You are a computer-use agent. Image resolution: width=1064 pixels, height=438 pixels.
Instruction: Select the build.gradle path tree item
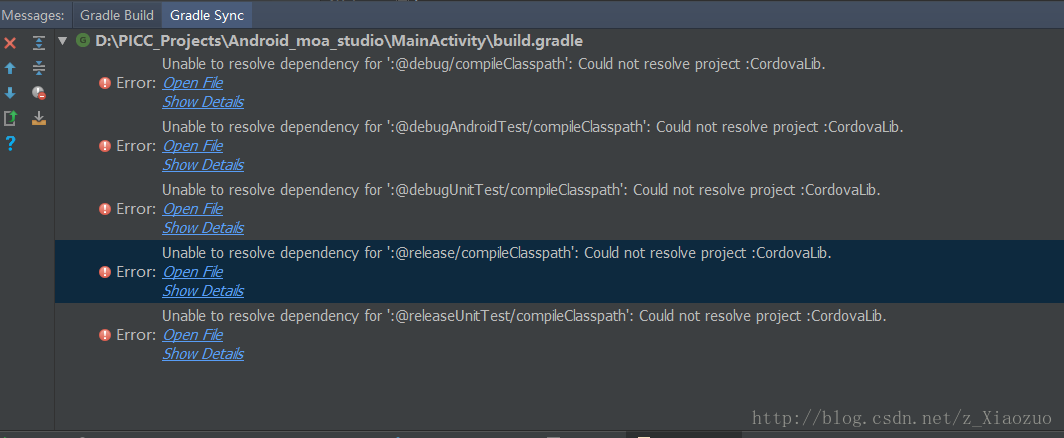pos(338,41)
